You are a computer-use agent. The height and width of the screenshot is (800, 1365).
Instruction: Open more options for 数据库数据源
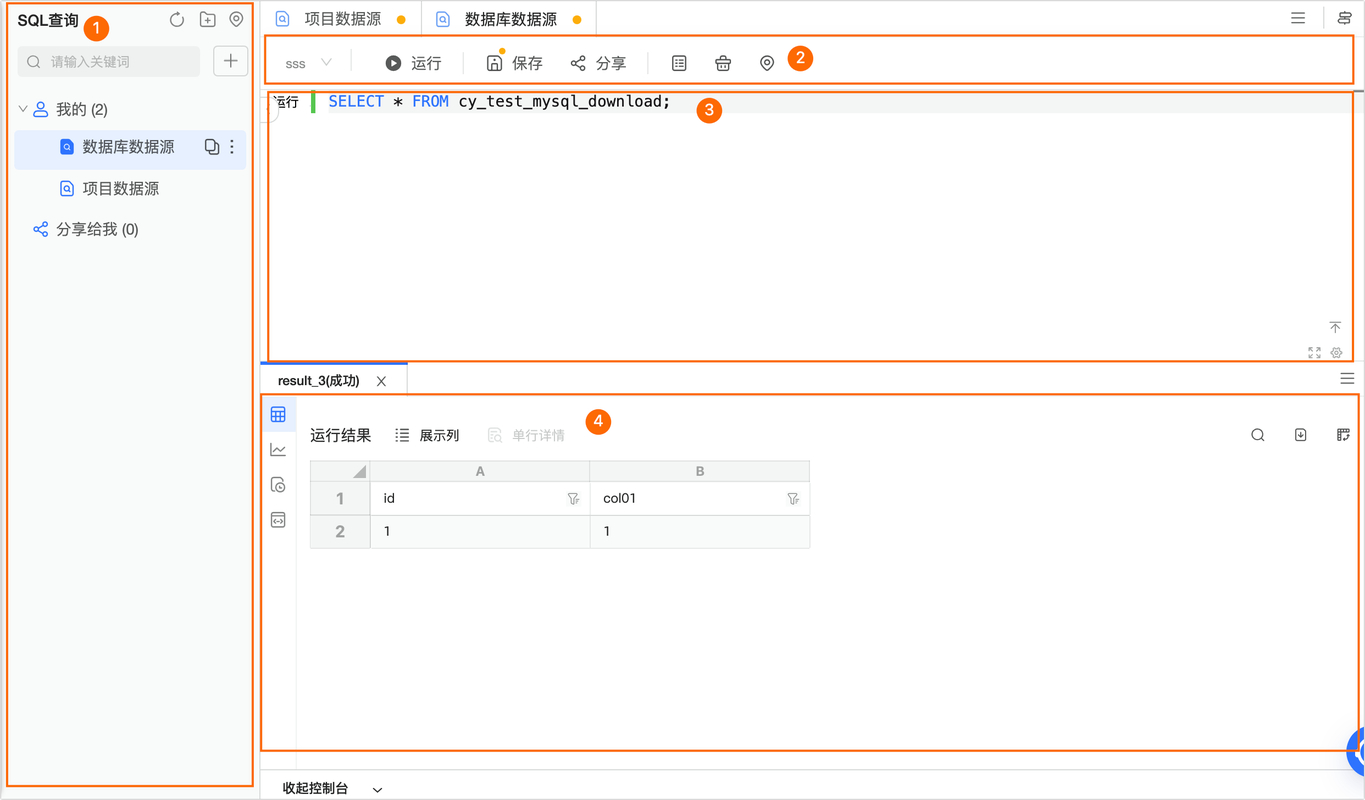click(229, 145)
